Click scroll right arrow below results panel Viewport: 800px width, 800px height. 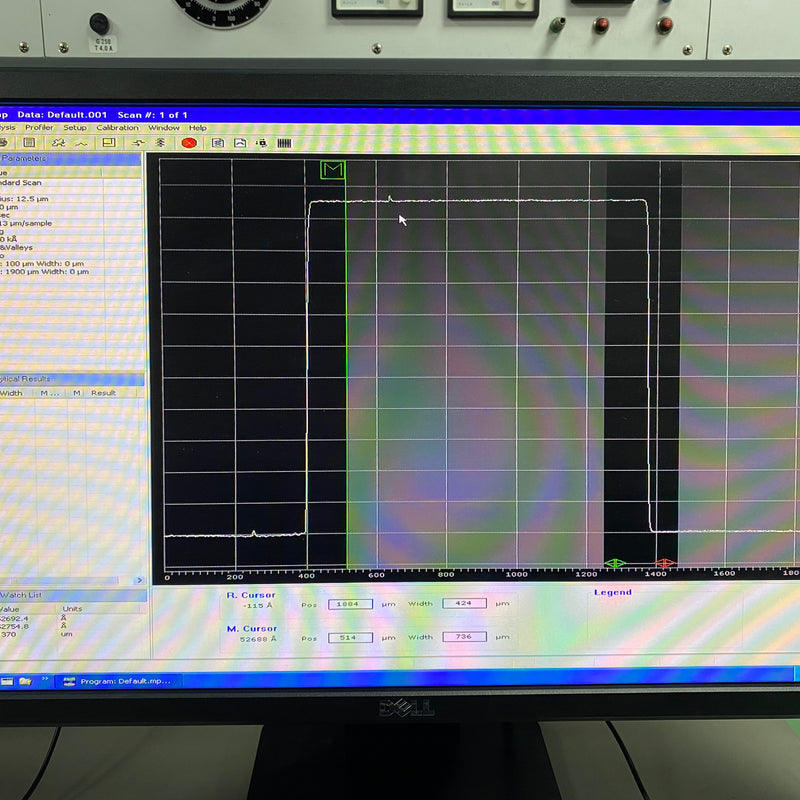(x=139, y=581)
